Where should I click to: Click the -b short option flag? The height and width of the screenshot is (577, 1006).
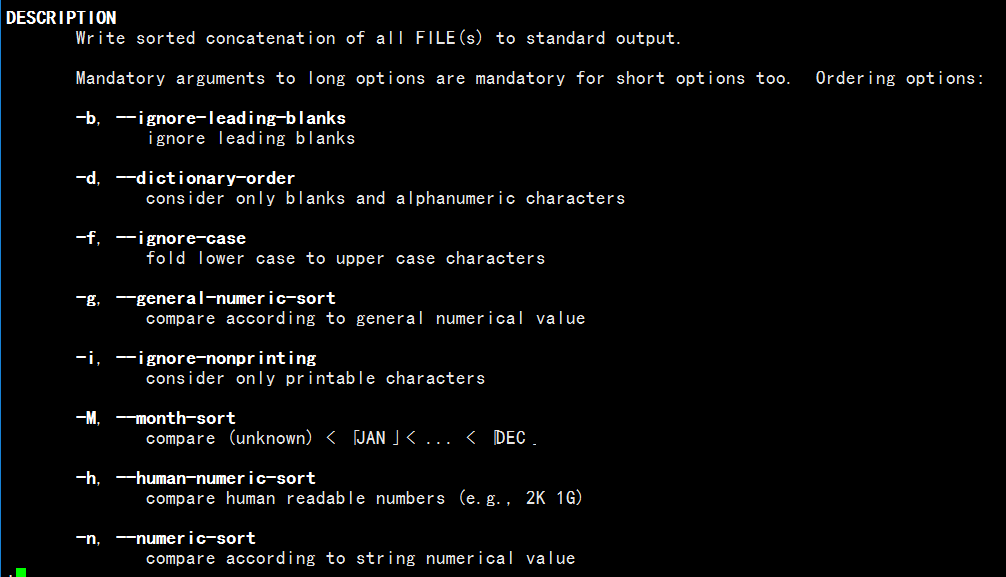tap(88, 119)
